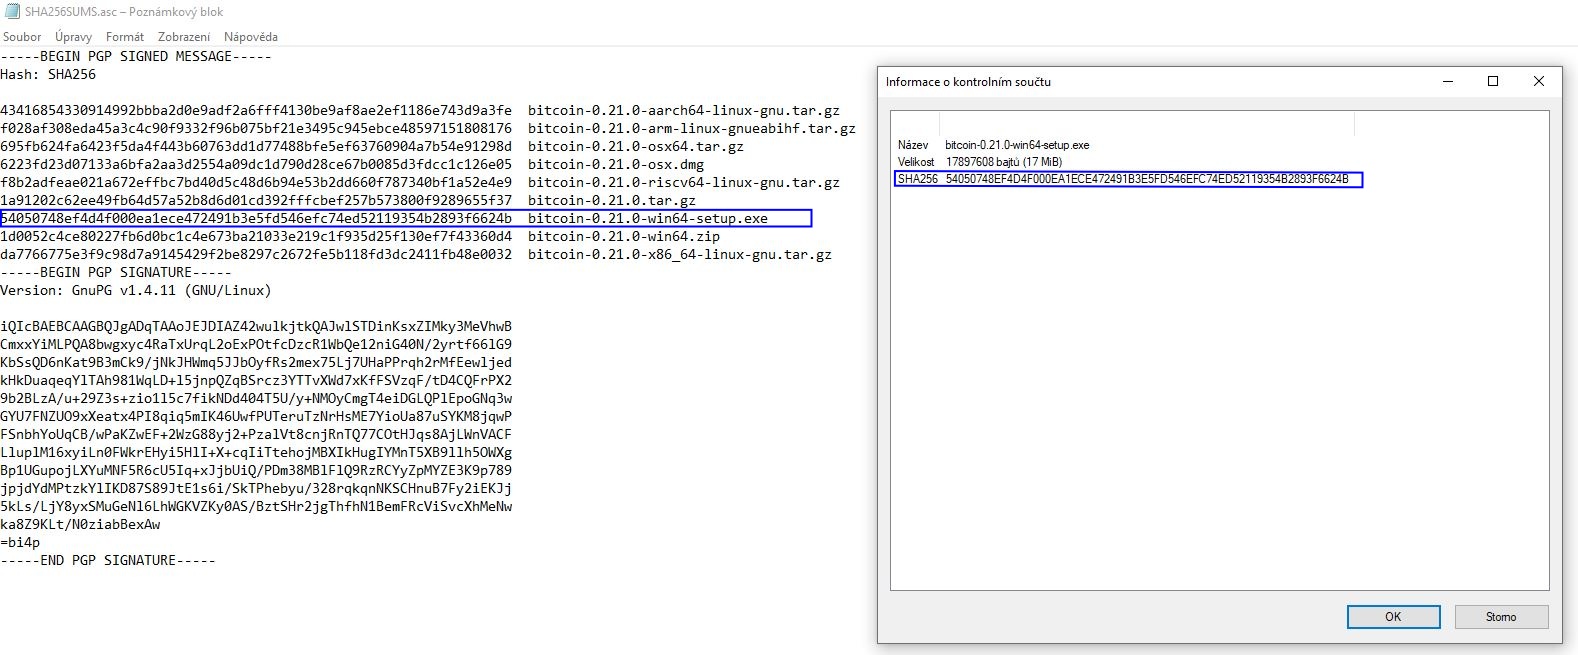The height and width of the screenshot is (655, 1578).
Task: Open the Nápověda menu
Action: pos(250,37)
